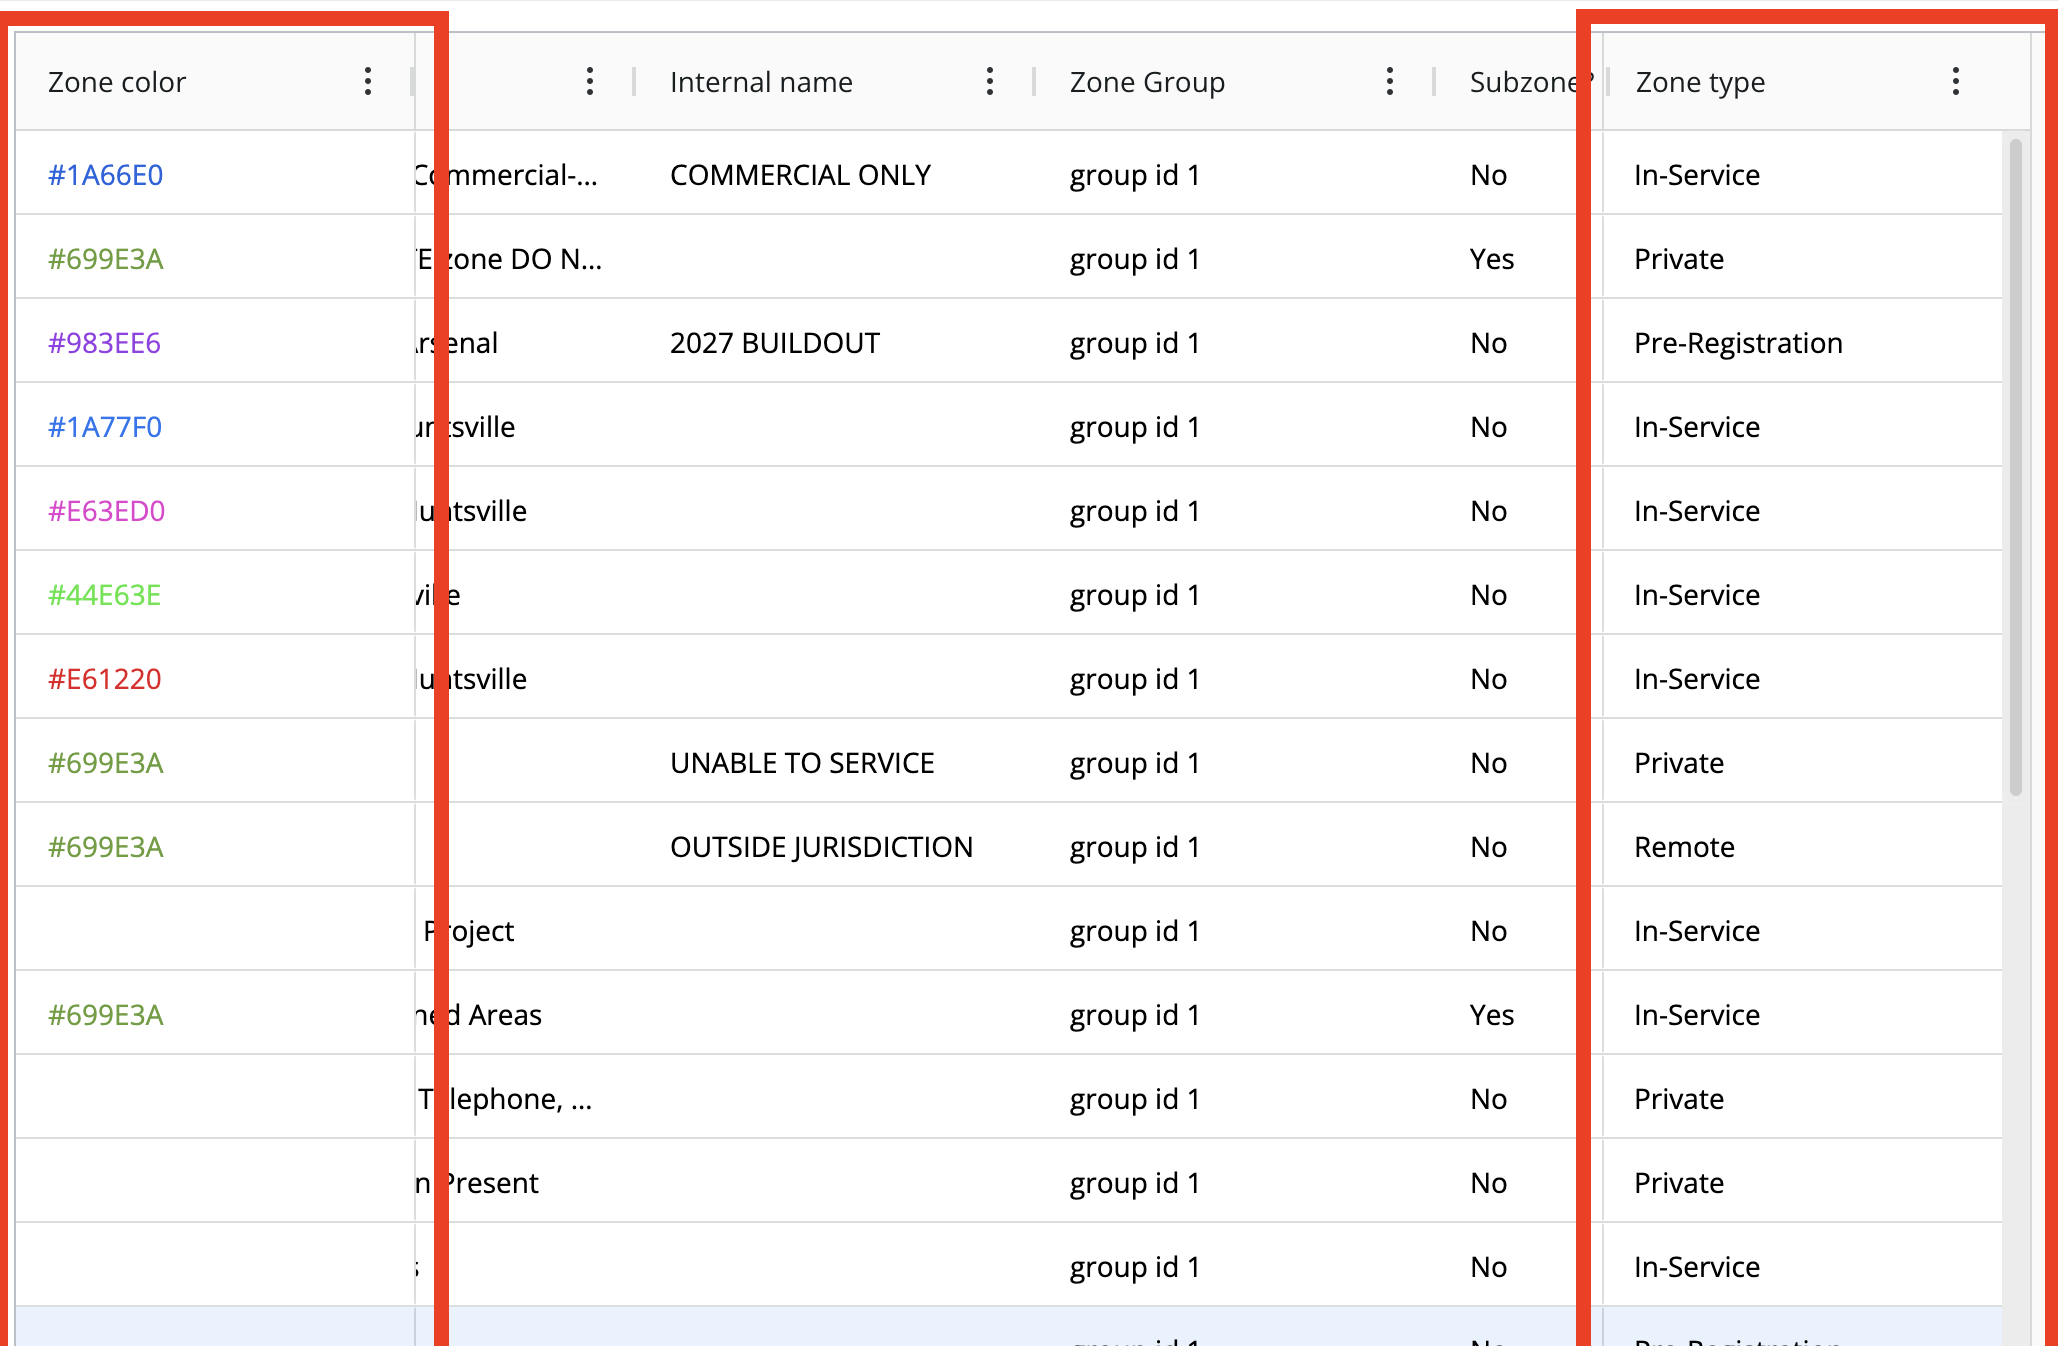Select the UNABLE TO SERVICE row
The image size is (2058, 1346).
[801, 762]
